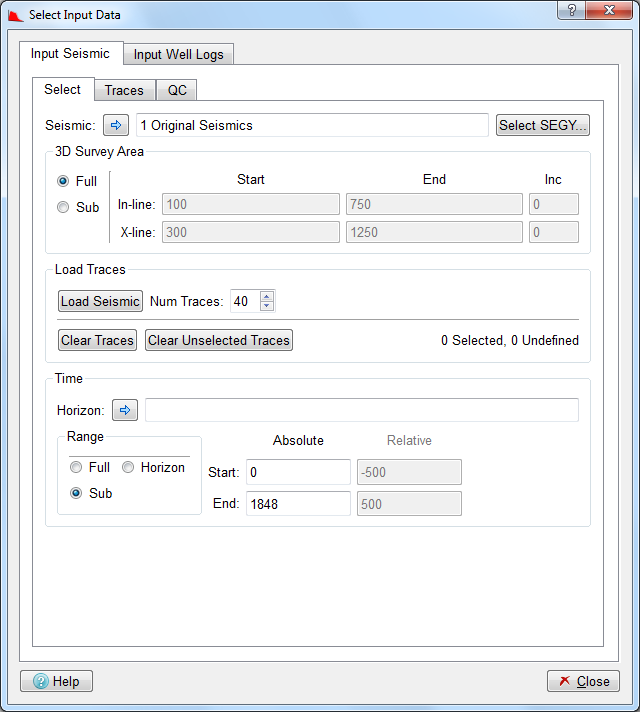Viewport: 641px width, 713px height.
Task: Click the Clear Traces button
Action: pyautogui.click(x=97, y=340)
